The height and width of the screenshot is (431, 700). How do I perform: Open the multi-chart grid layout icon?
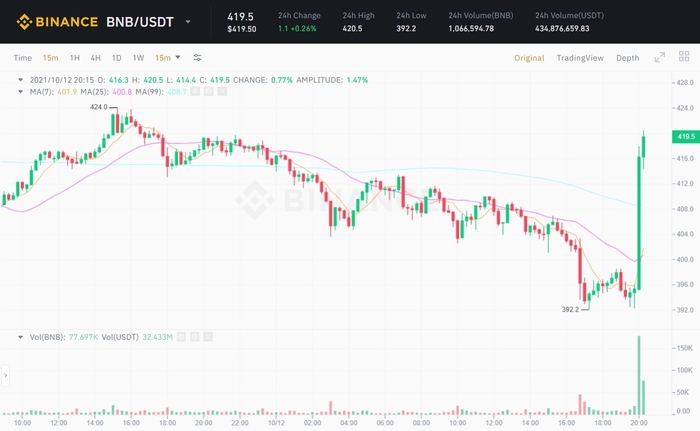[684, 56]
